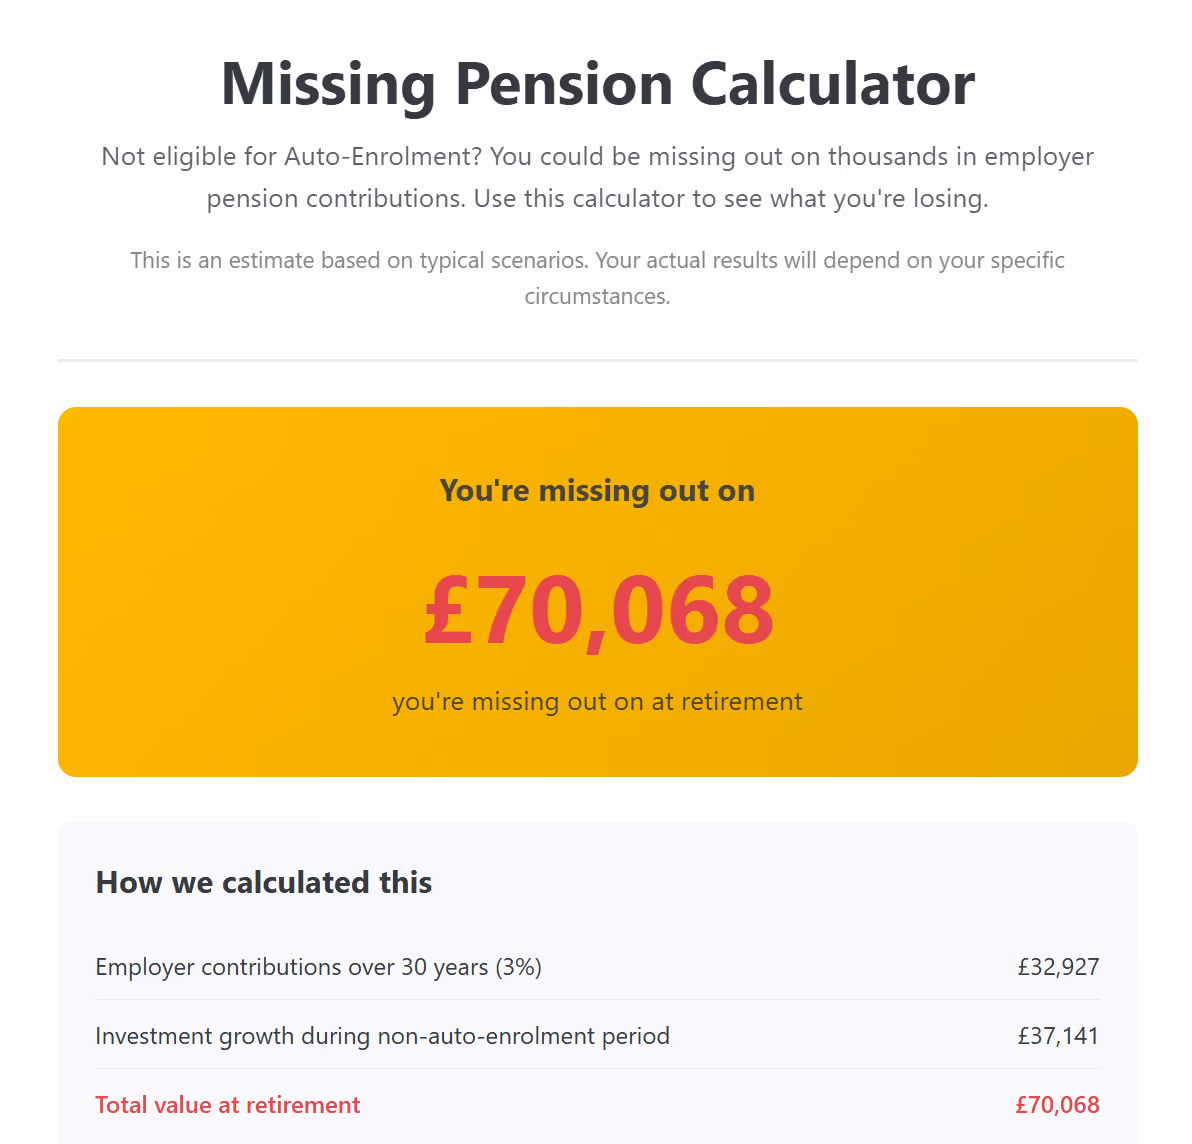Select the word 'circumstances.' in the disclaimer
1192x1144 pixels.
(598, 296)
